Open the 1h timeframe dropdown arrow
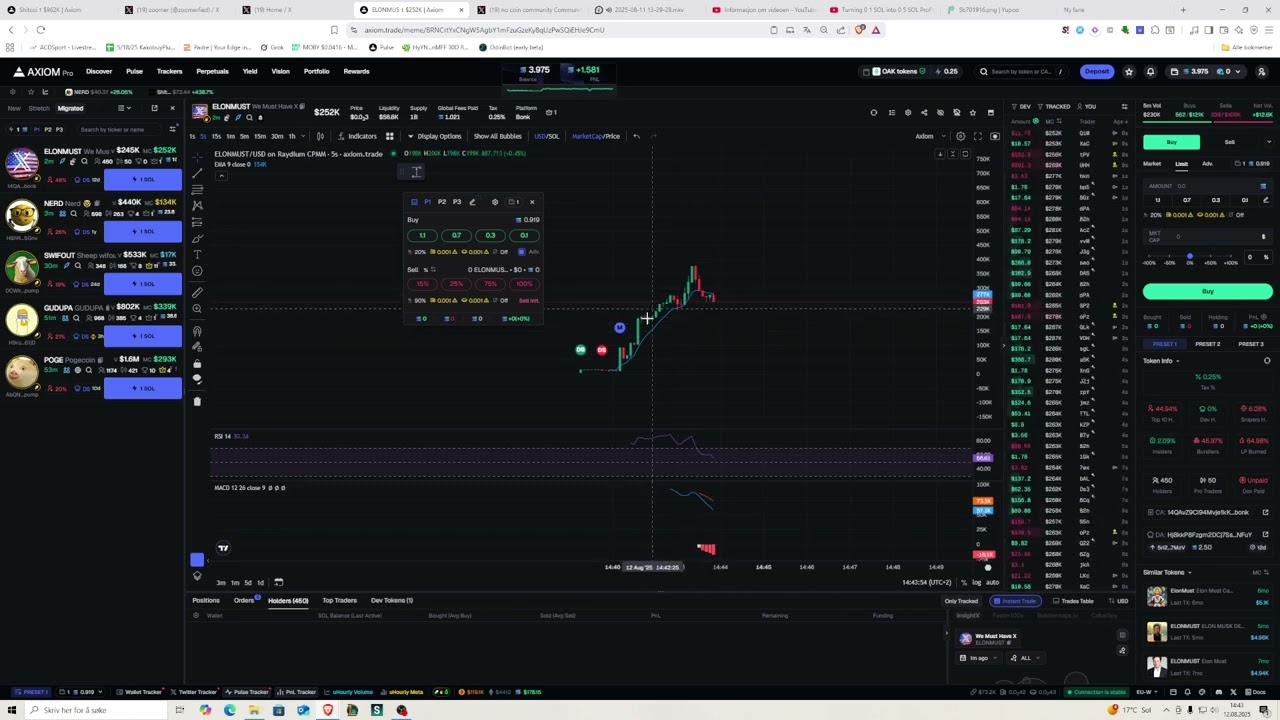This screenshot has height=720, width=1280. [305, 136]
